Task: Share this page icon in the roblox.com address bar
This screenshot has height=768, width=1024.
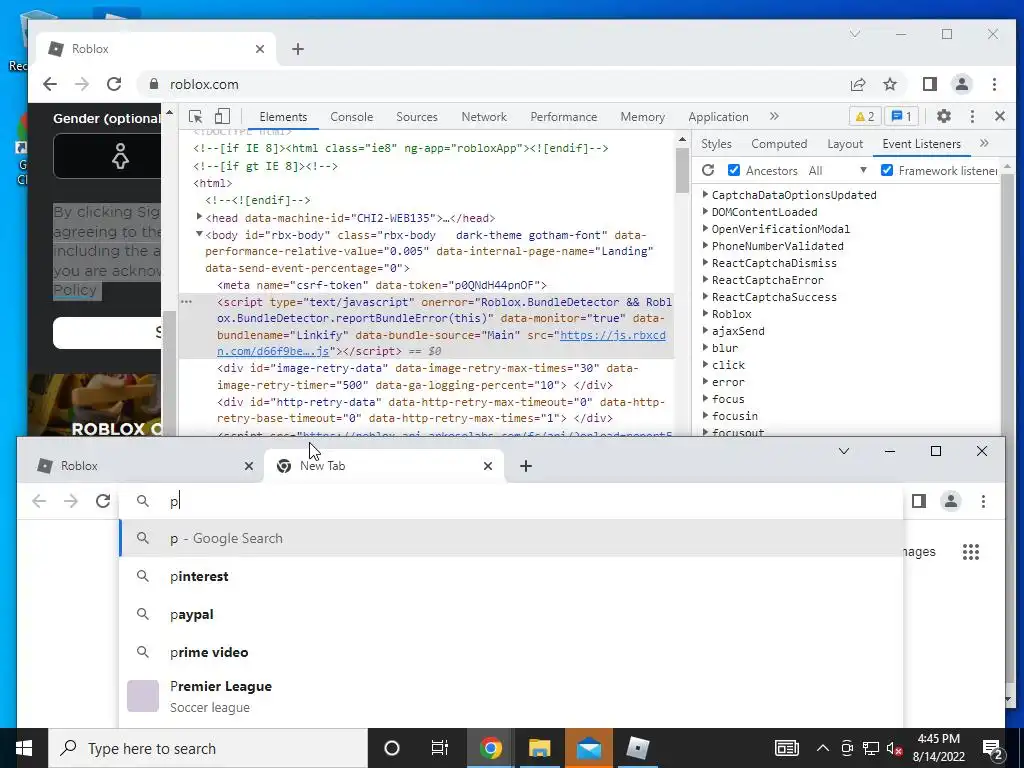Action: 858,84
